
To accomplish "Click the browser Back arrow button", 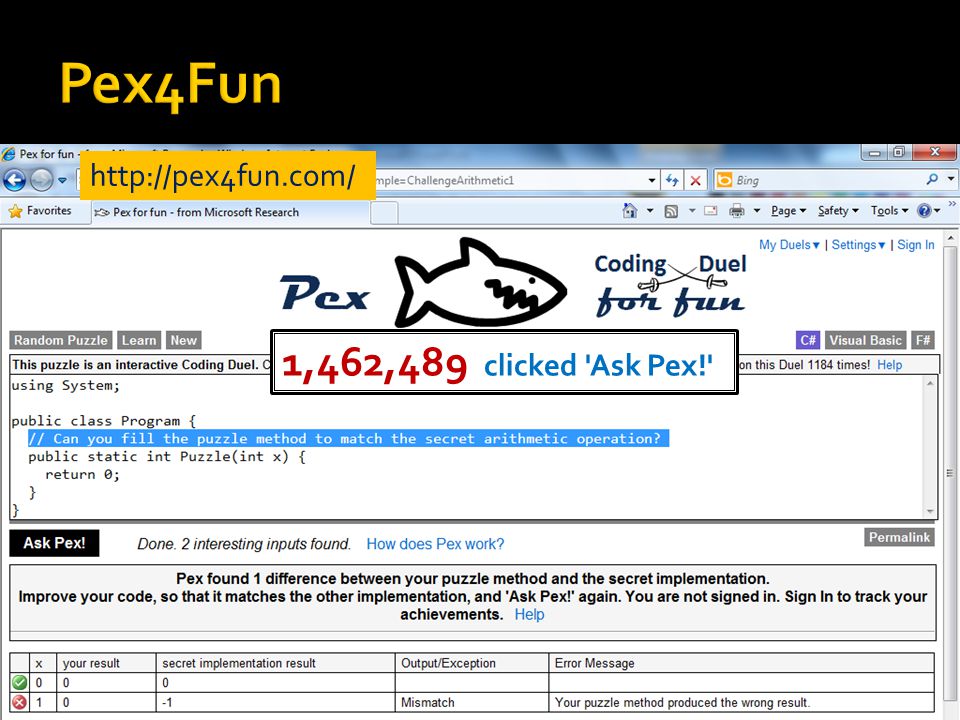I will pyautogui.click(x=14, y=180).
